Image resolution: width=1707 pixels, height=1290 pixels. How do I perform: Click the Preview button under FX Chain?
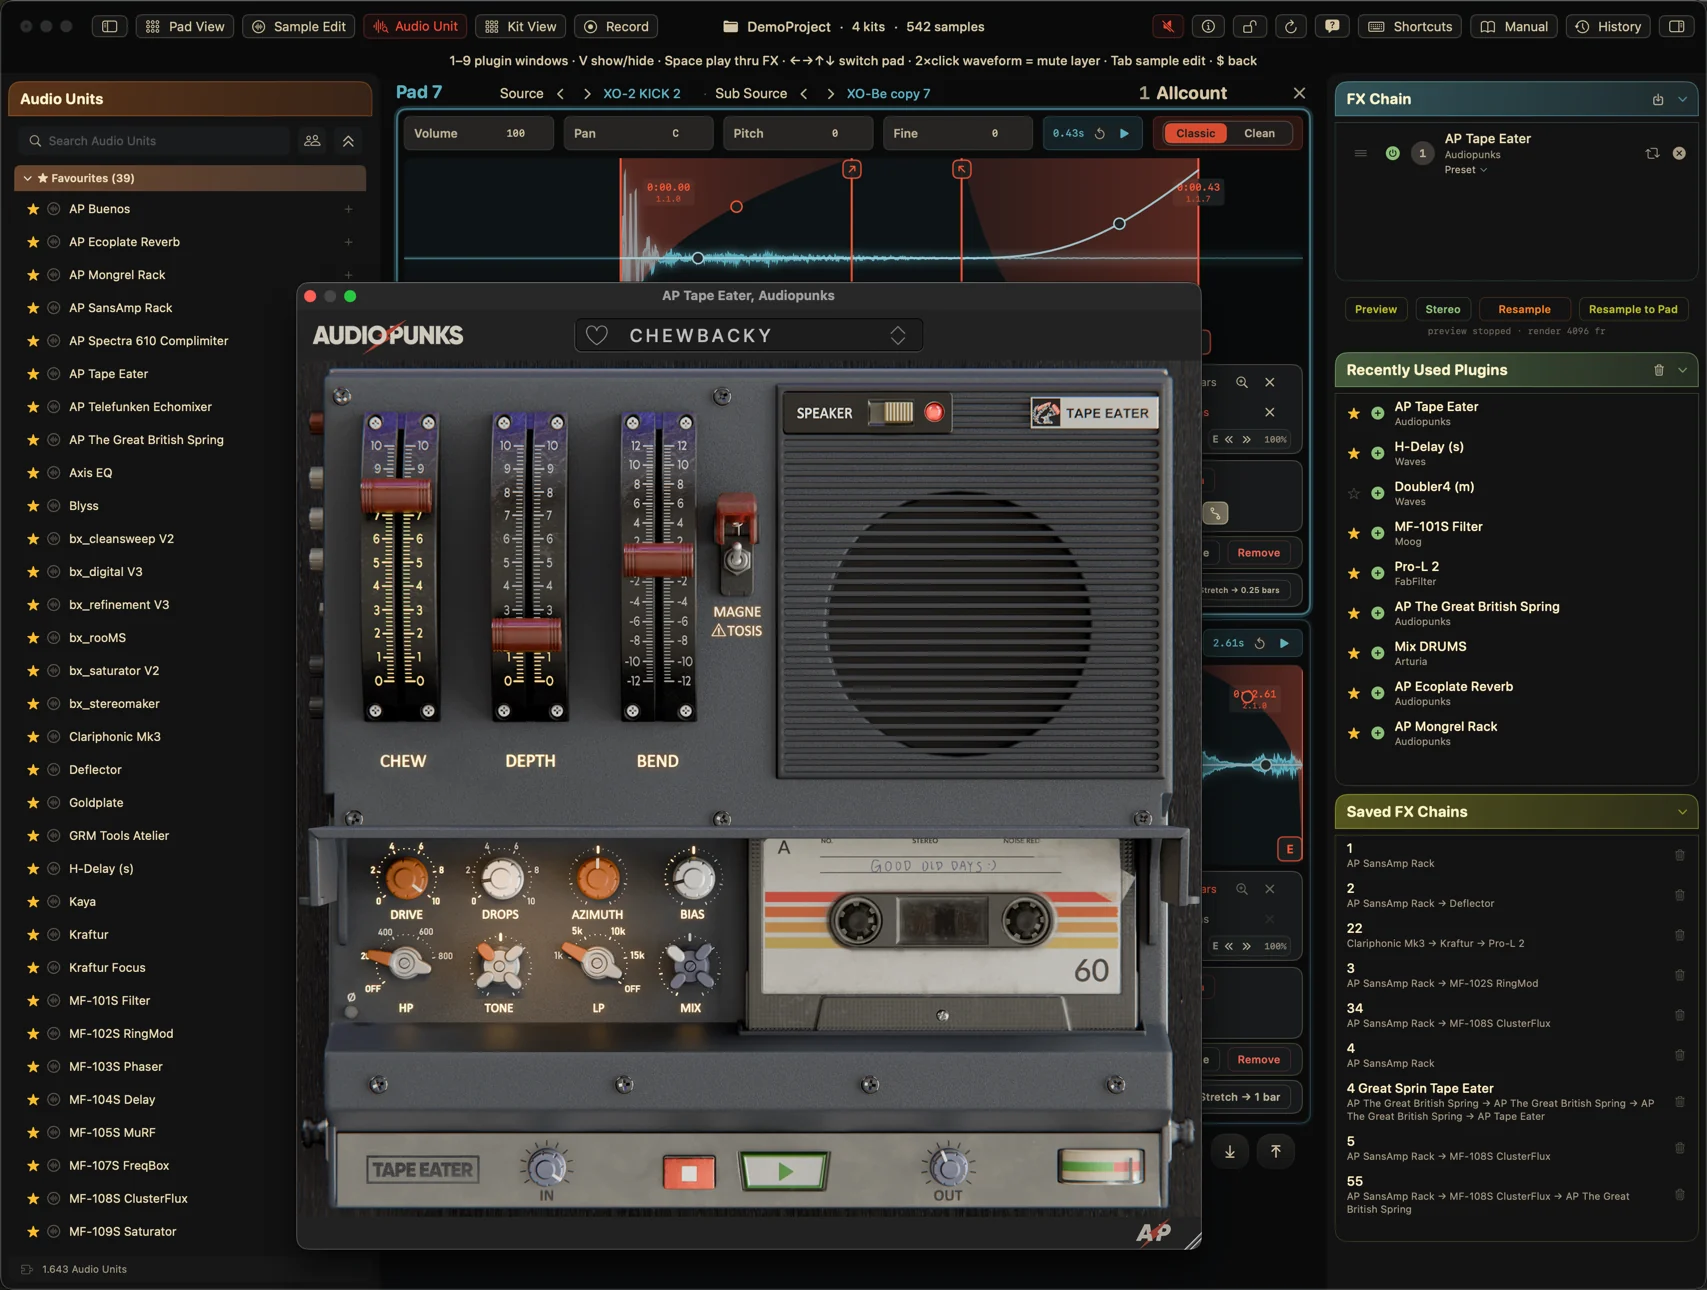[x=1375, y=309]
